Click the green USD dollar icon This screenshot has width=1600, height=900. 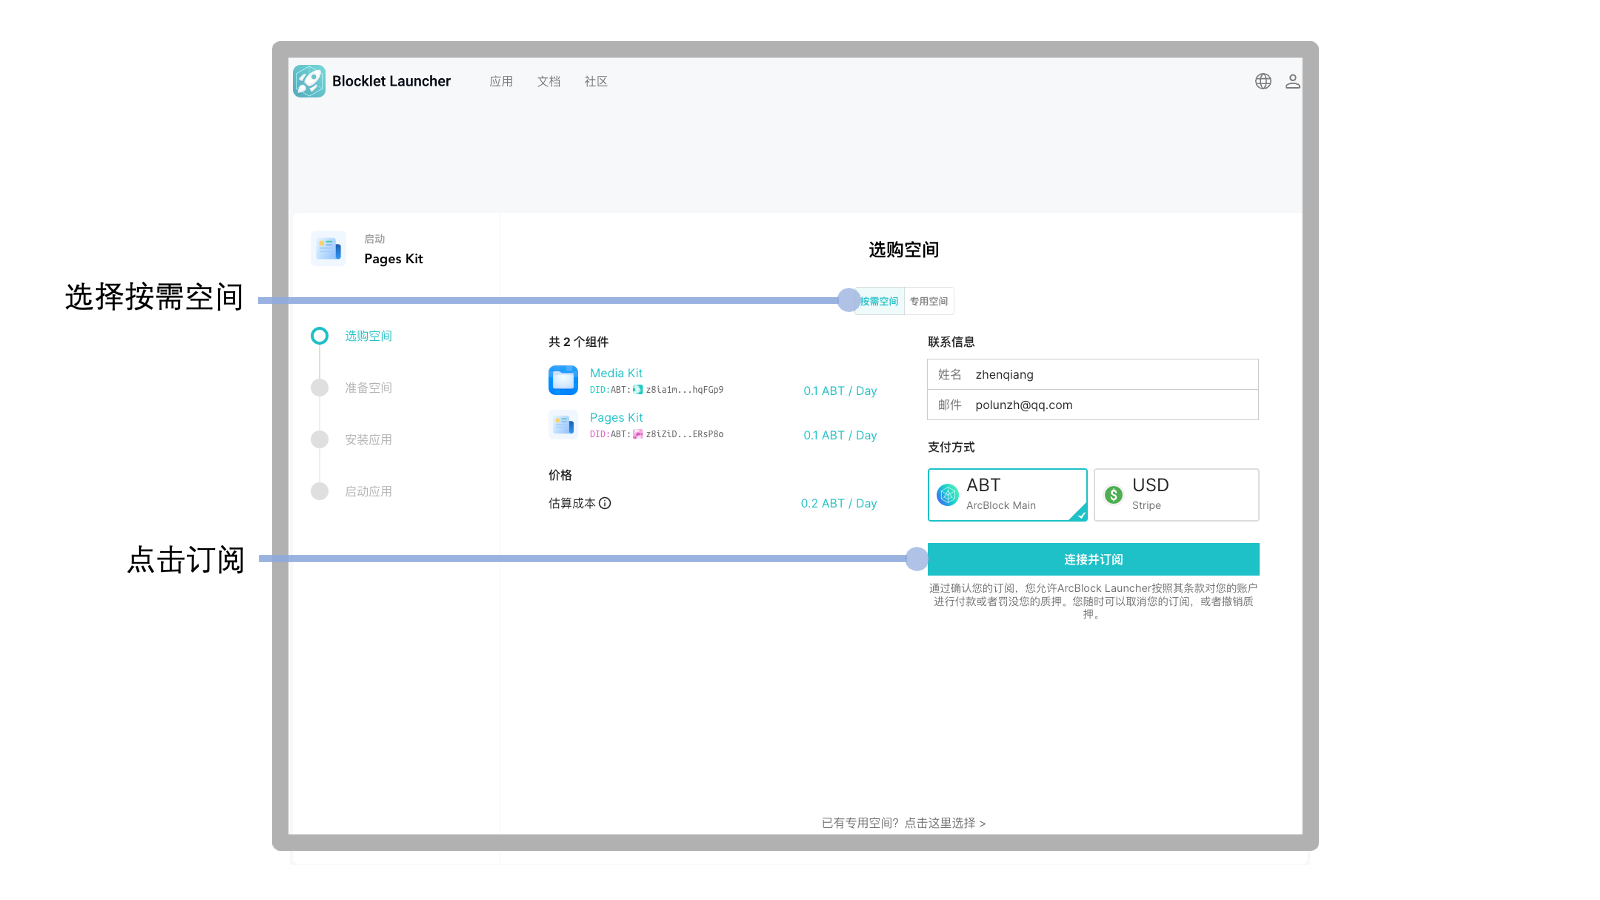[x=1113, y=494]
